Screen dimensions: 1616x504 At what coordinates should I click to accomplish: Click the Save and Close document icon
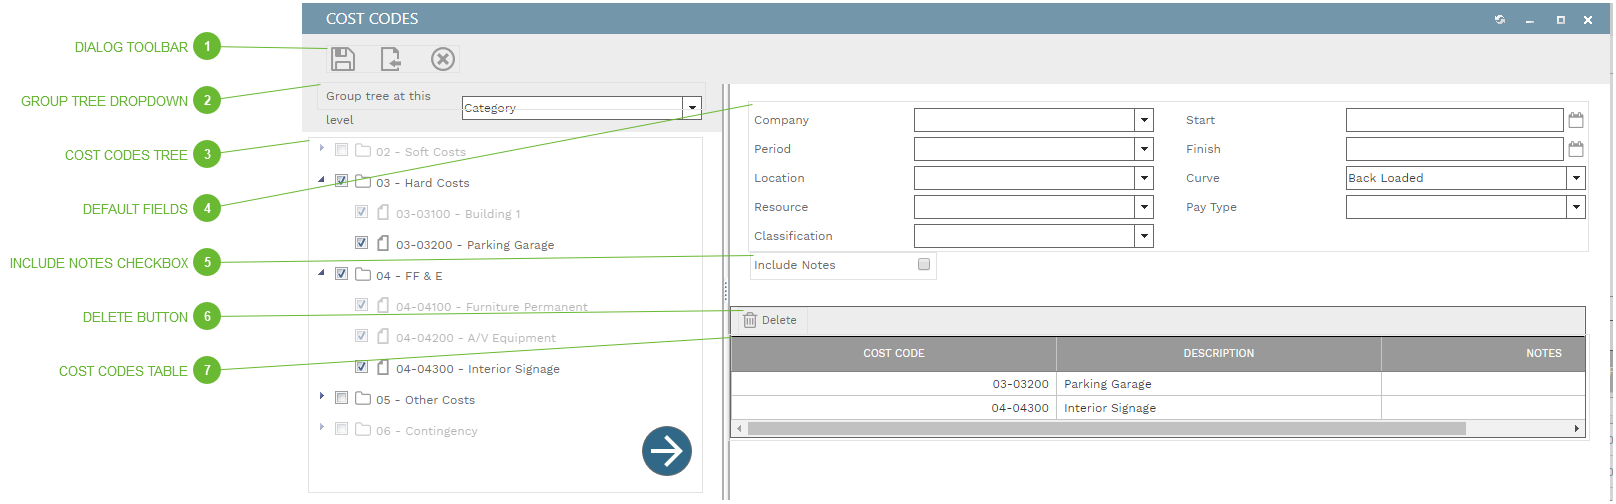point(391,59)
